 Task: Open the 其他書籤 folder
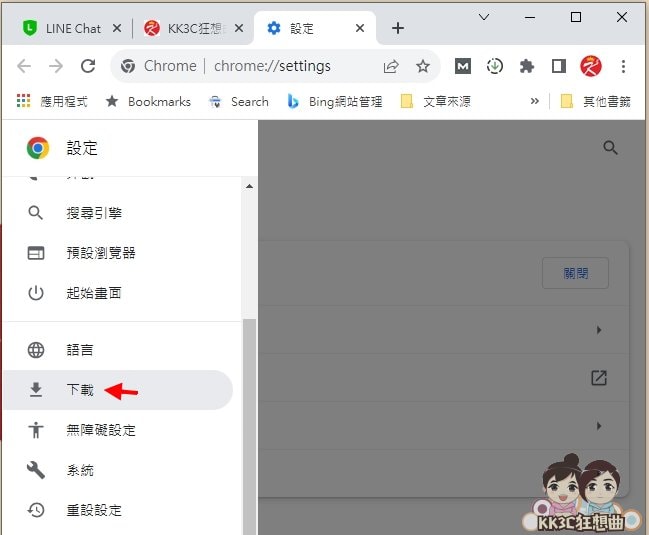point(595,101)
